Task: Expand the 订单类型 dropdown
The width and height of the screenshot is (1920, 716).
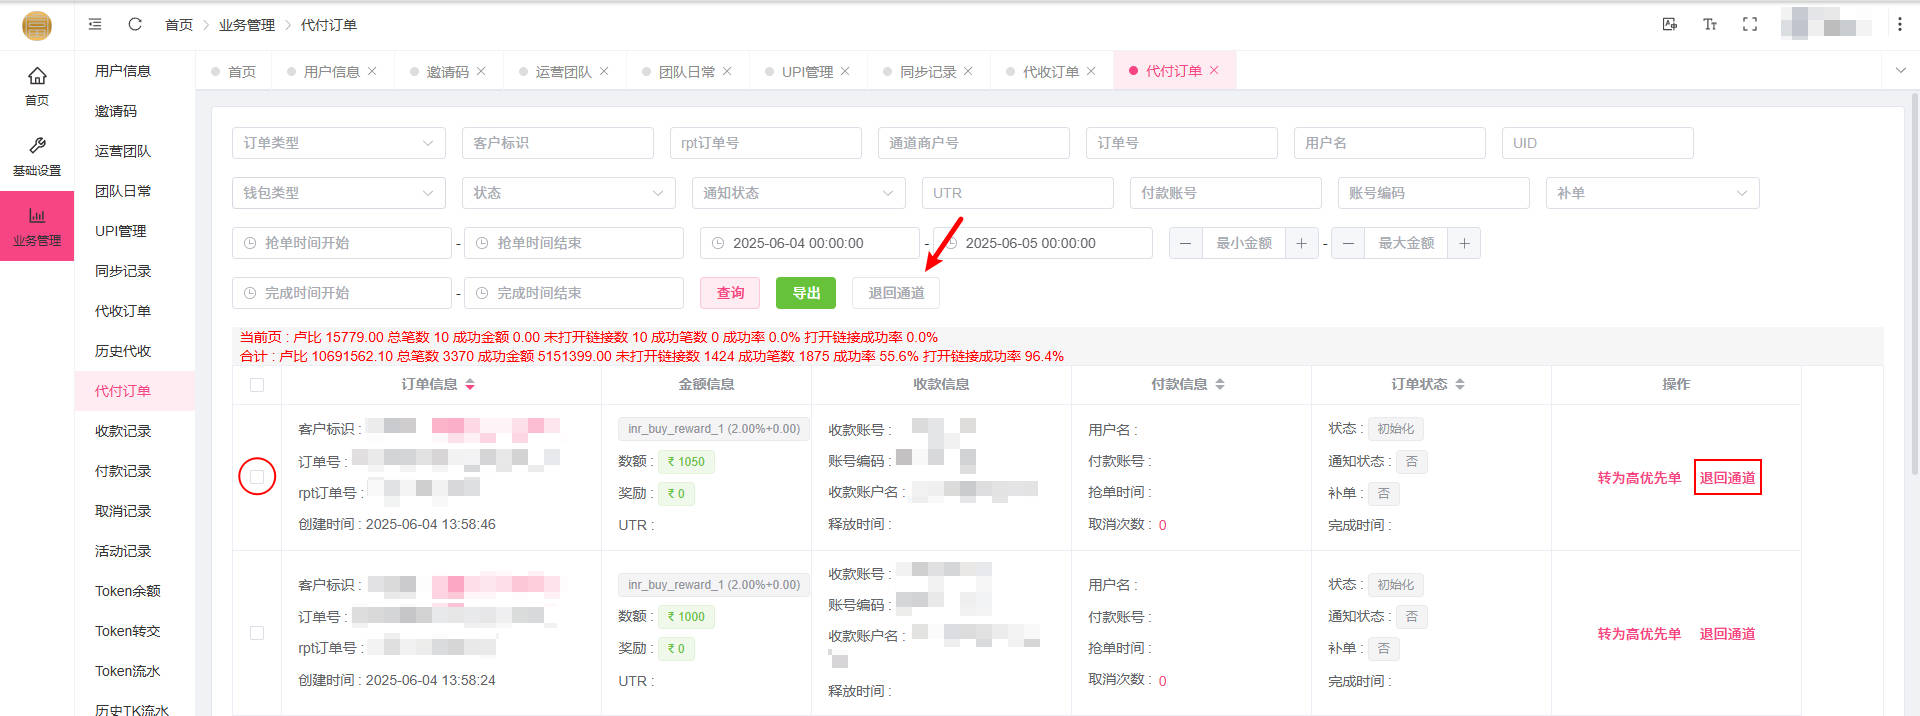Action: (x=338, y=143)
